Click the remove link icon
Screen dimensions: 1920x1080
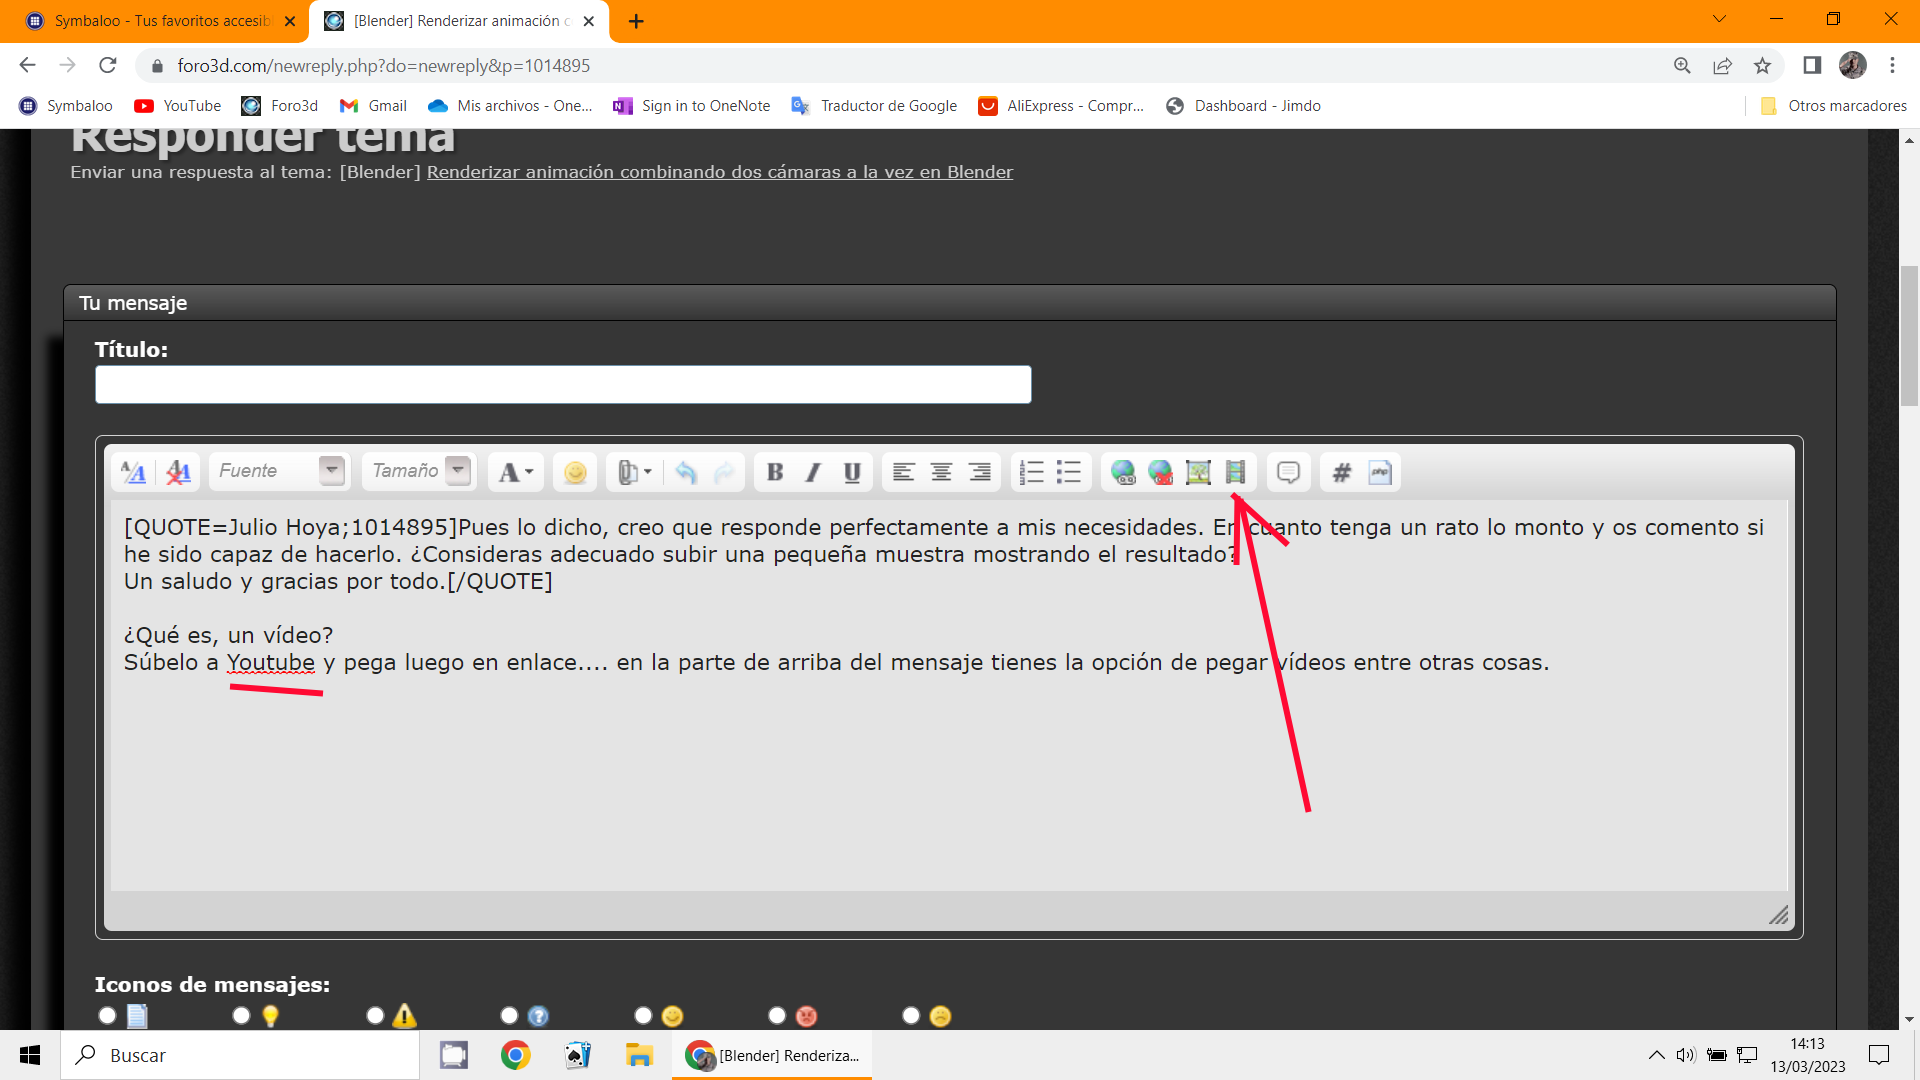tap(1160, 472)
